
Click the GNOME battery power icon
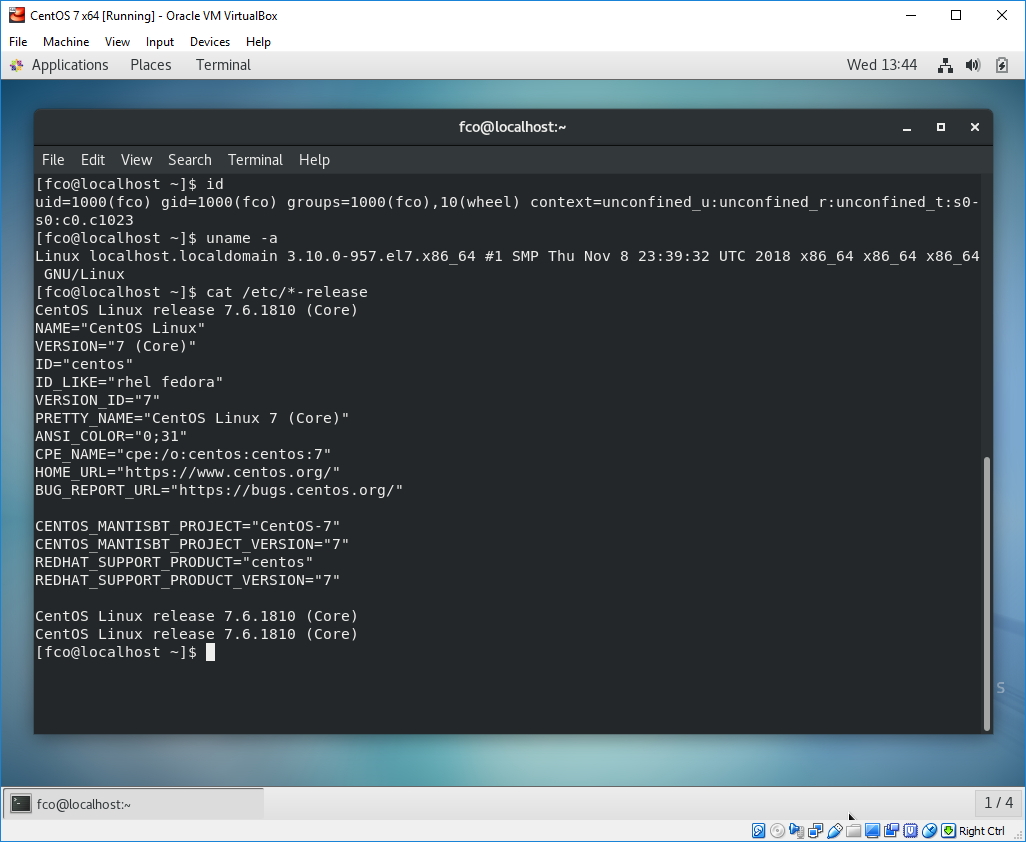(x=1002, y=65)
